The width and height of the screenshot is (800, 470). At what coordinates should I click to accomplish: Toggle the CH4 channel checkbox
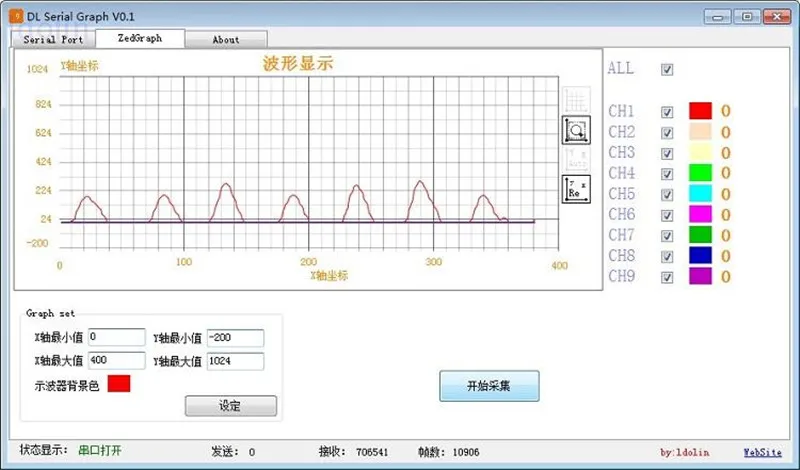pos(667,174)
